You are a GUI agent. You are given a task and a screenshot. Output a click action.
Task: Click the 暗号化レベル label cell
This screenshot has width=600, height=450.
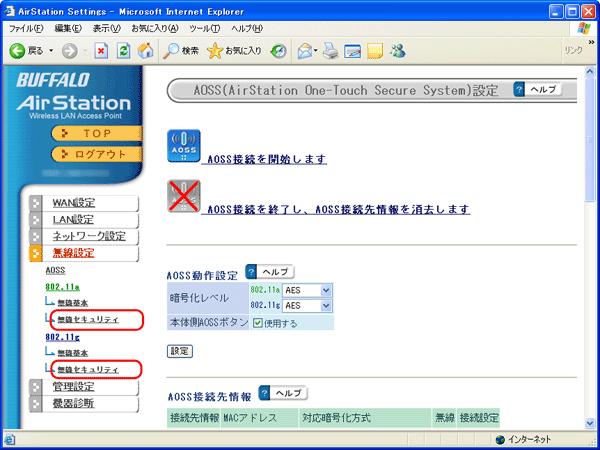pyautogui.click(x=208, y=298)
